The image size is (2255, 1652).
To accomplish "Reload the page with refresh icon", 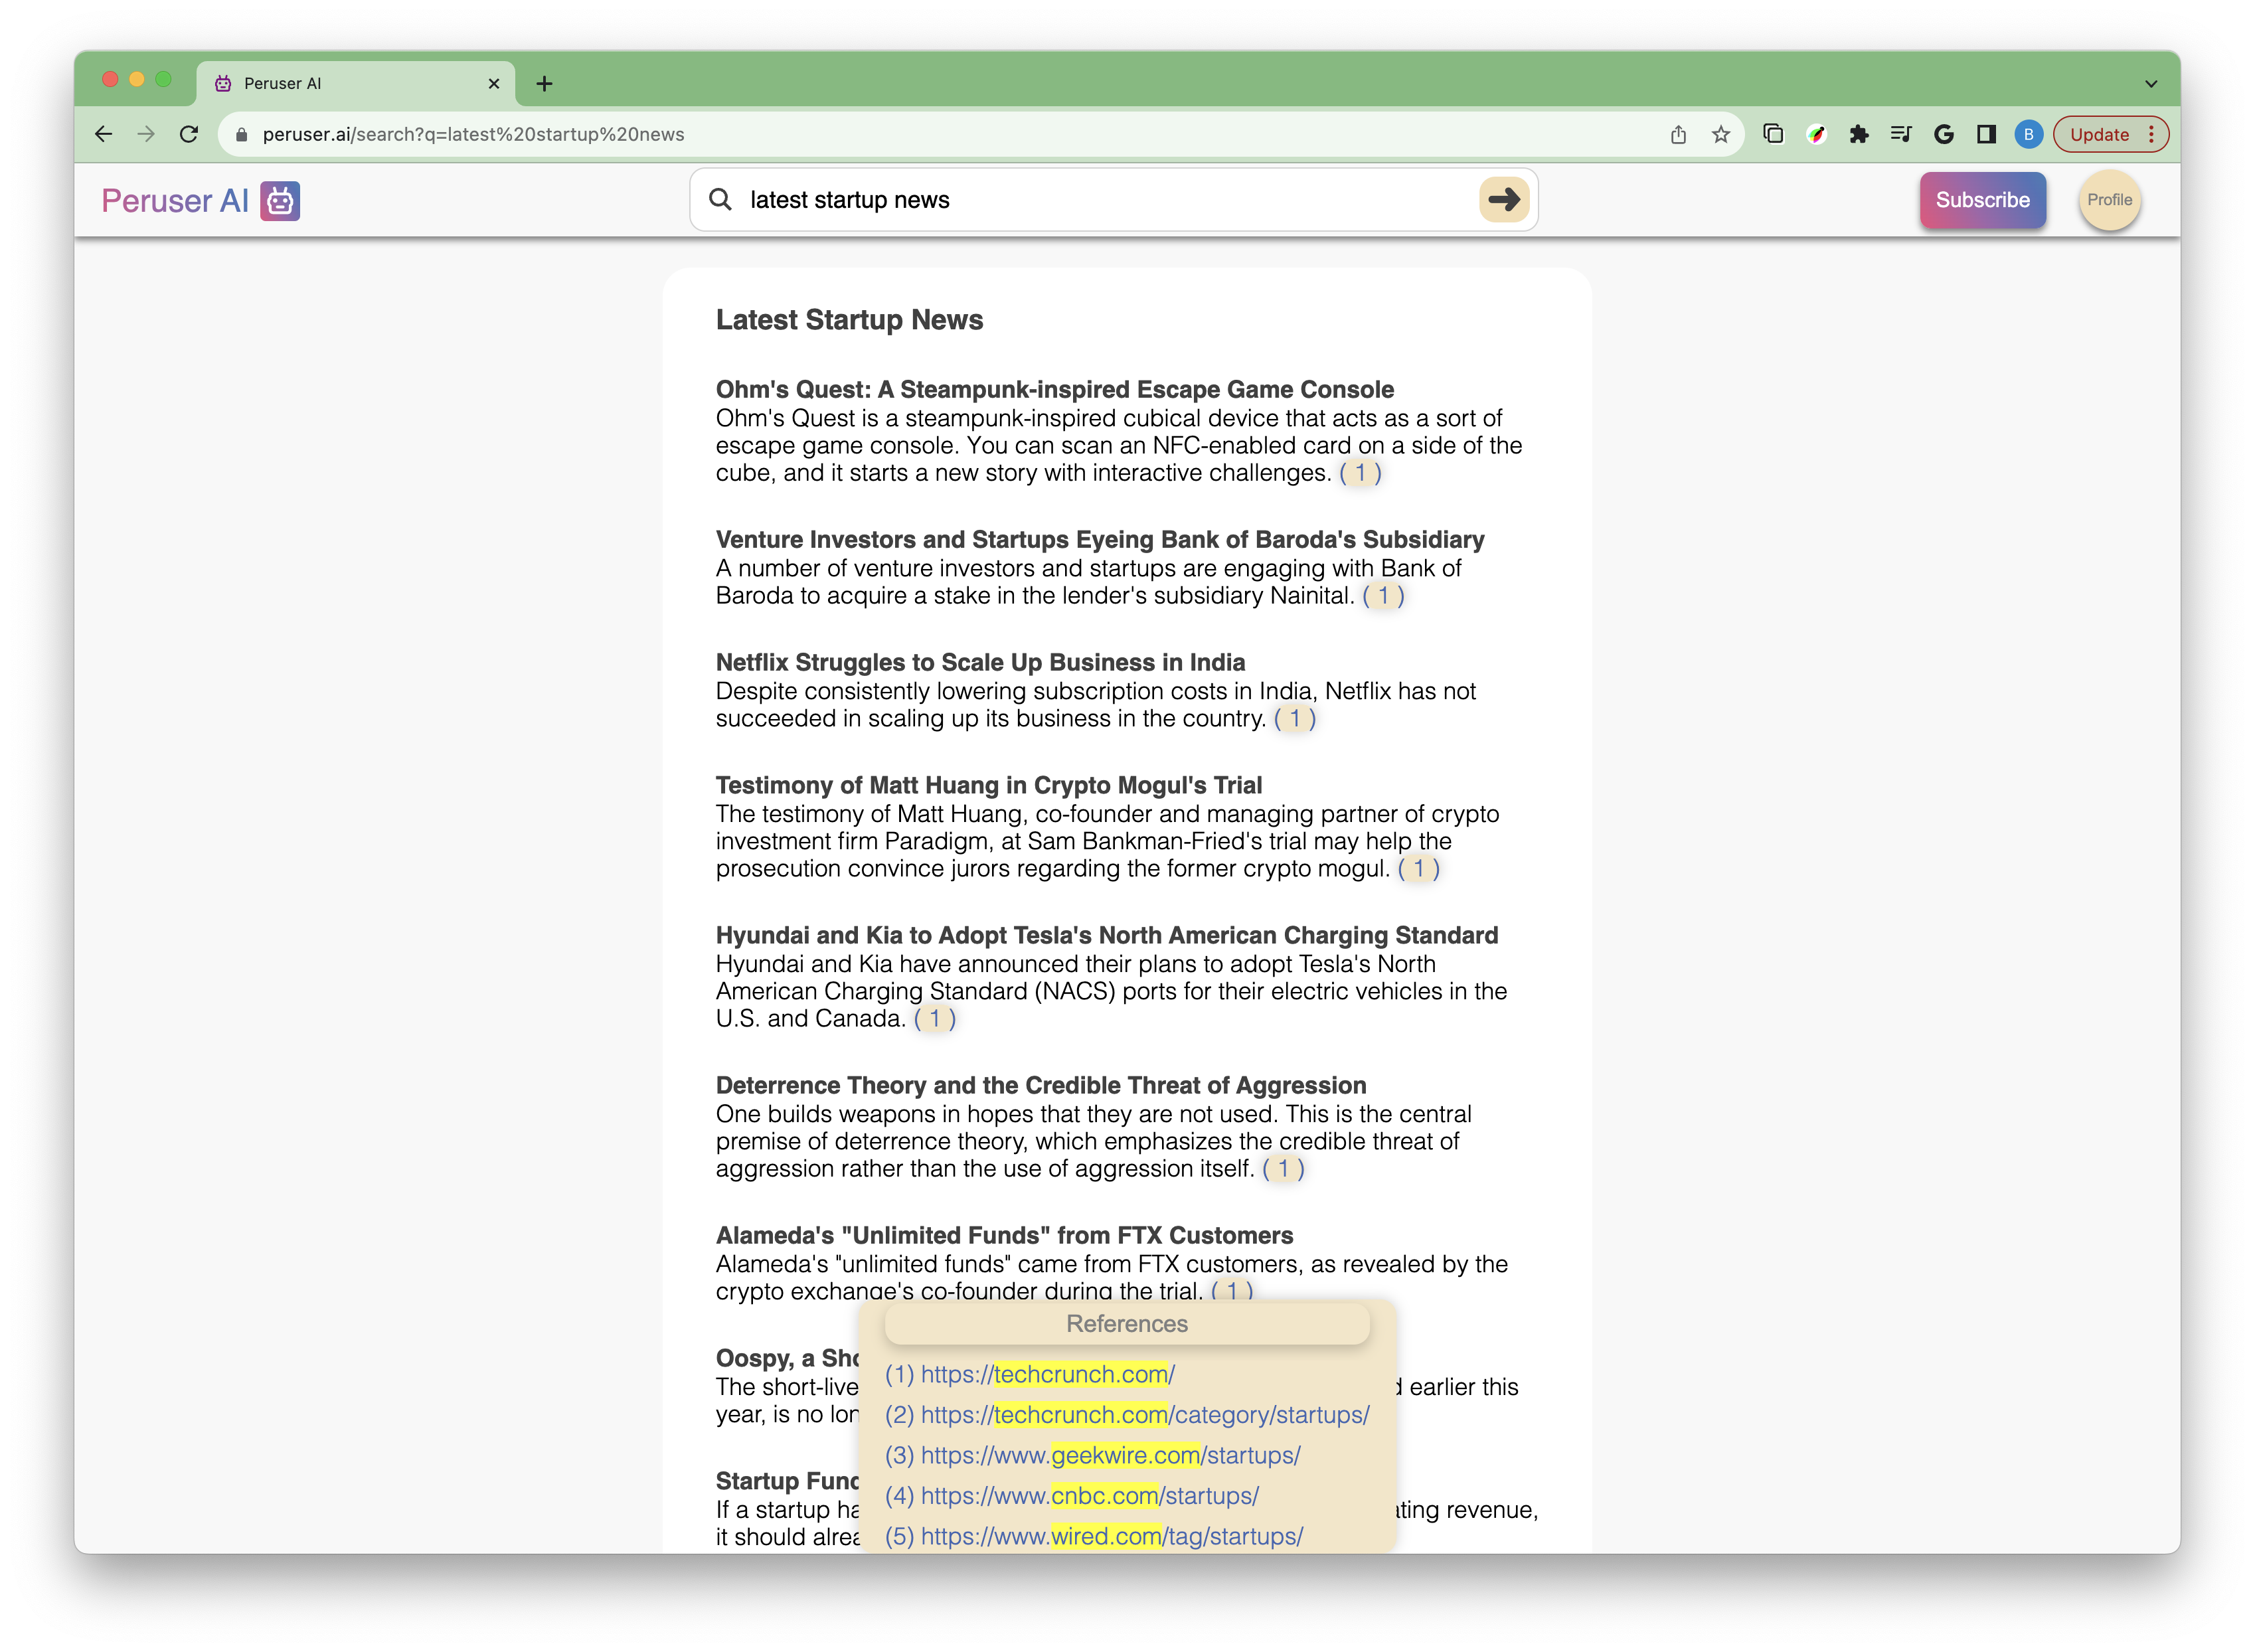I will coord(189,134).
